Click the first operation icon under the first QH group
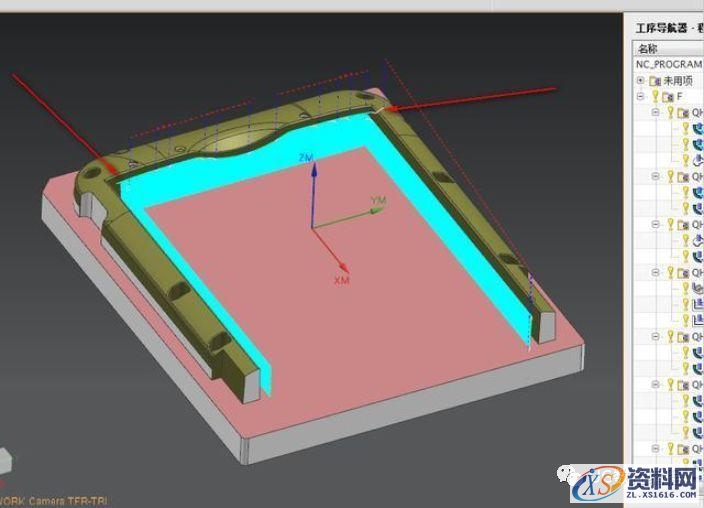The image size is (704, 508). (x=697, y=128)
